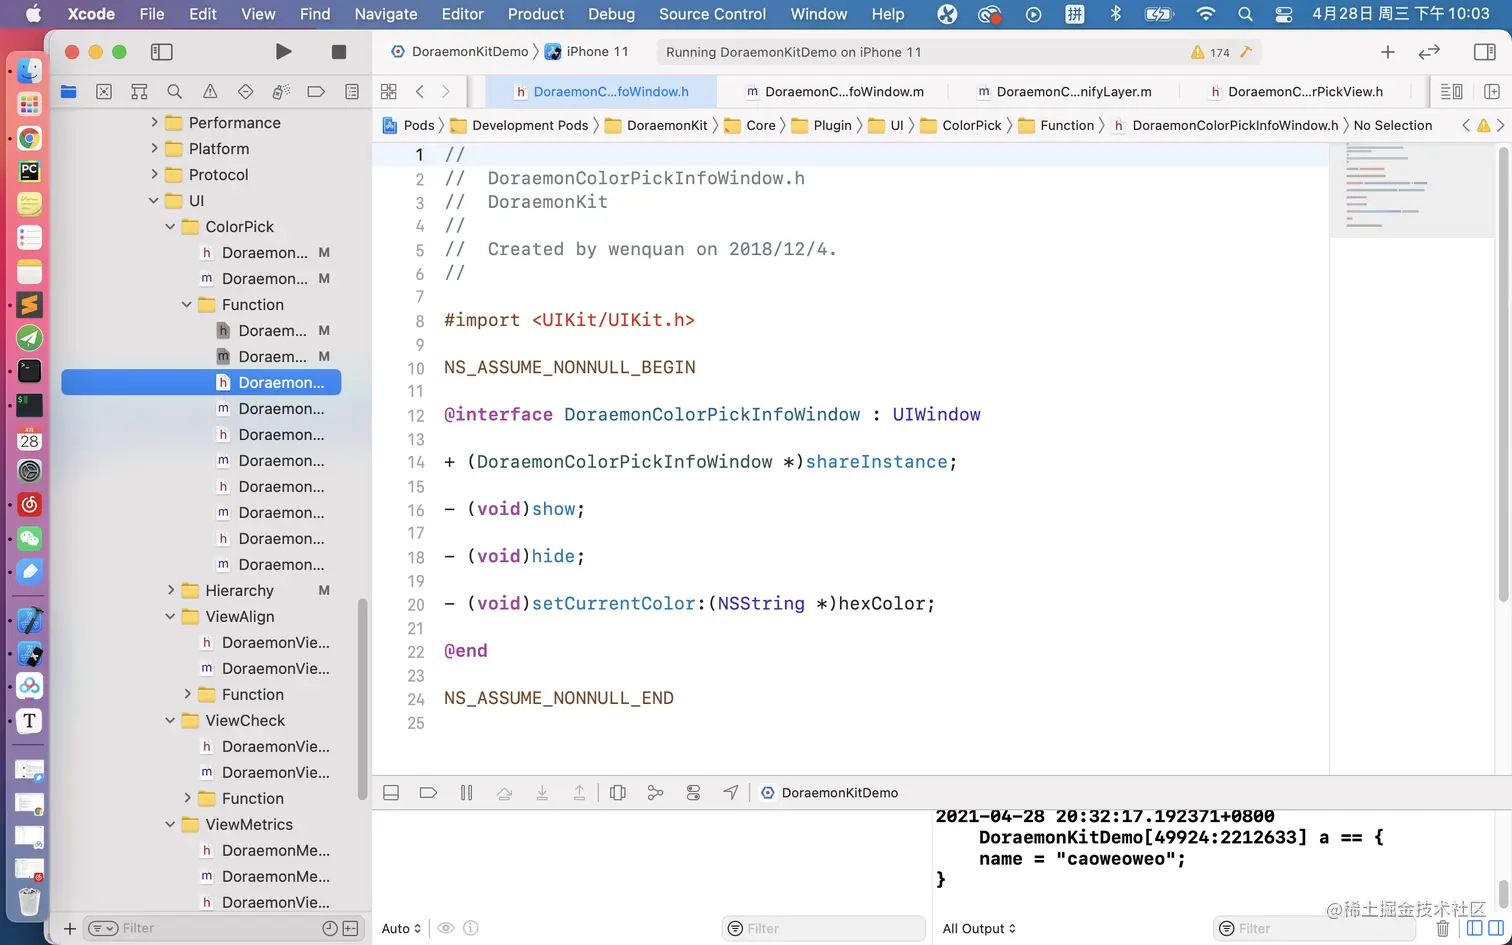Click Step Out in debug bar
1512x945 pixels.
coord(579,793)
